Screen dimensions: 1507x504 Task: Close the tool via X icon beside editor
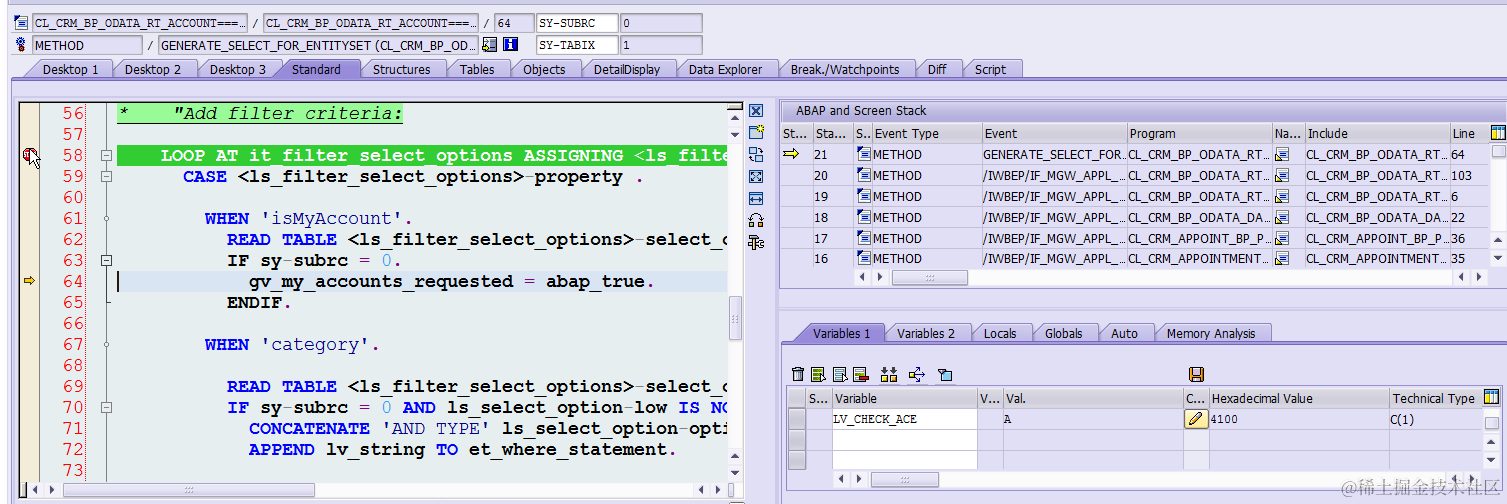(756, 111)
